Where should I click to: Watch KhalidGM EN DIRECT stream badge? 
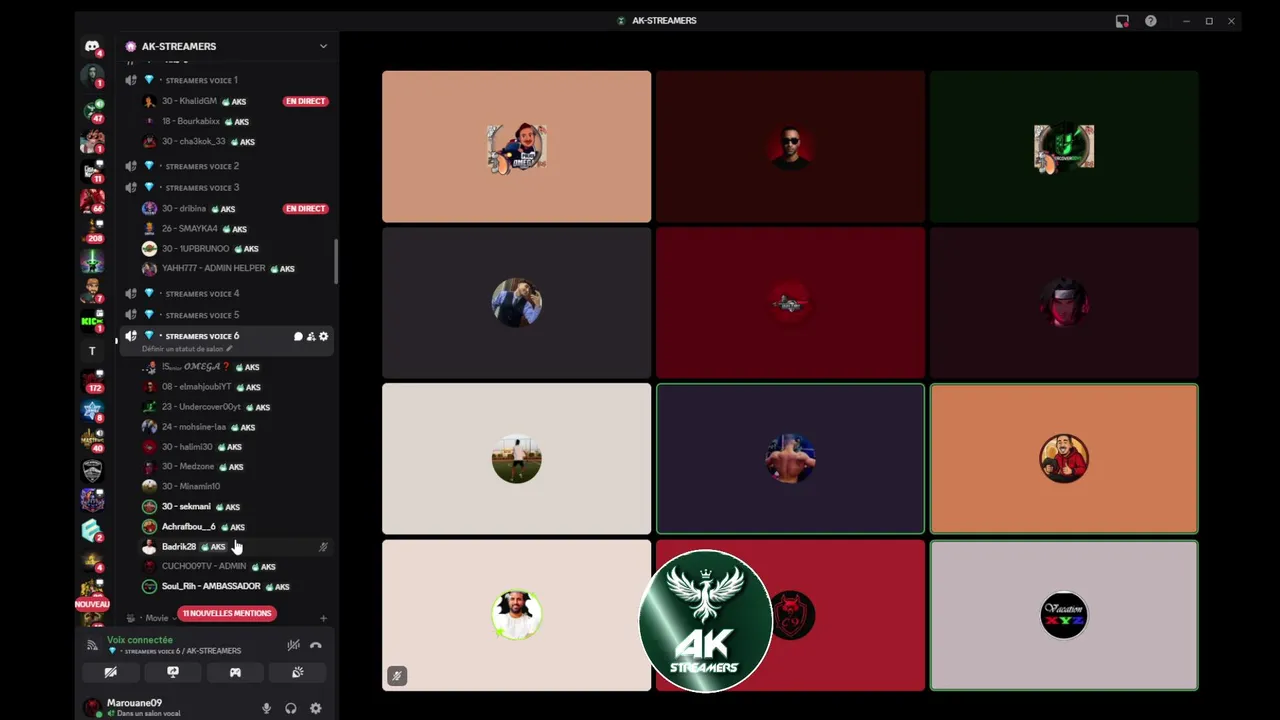(x=305, y=101)
